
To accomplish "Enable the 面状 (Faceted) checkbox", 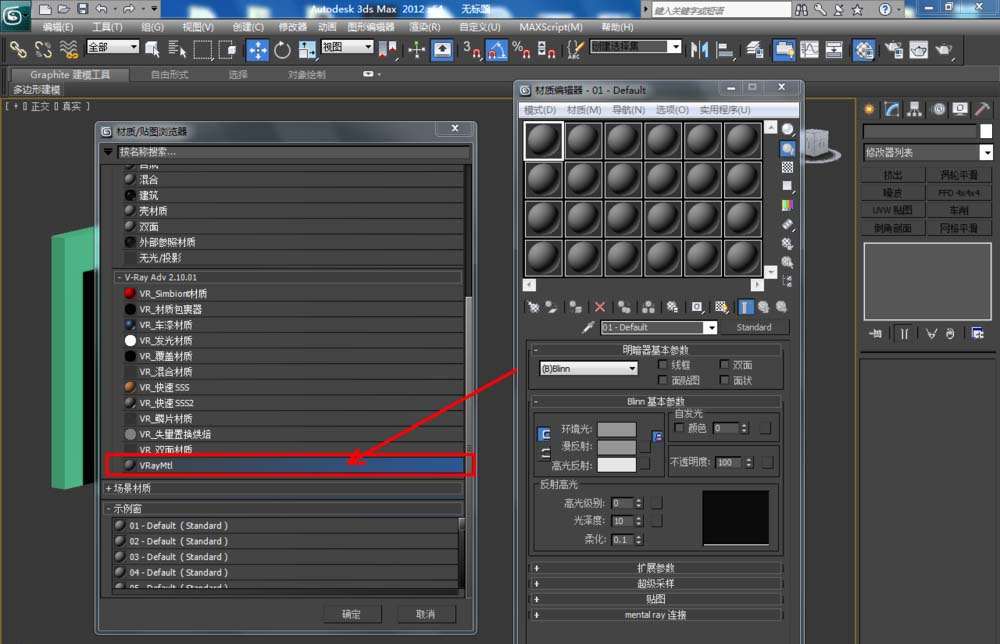I will click(724, 380).
